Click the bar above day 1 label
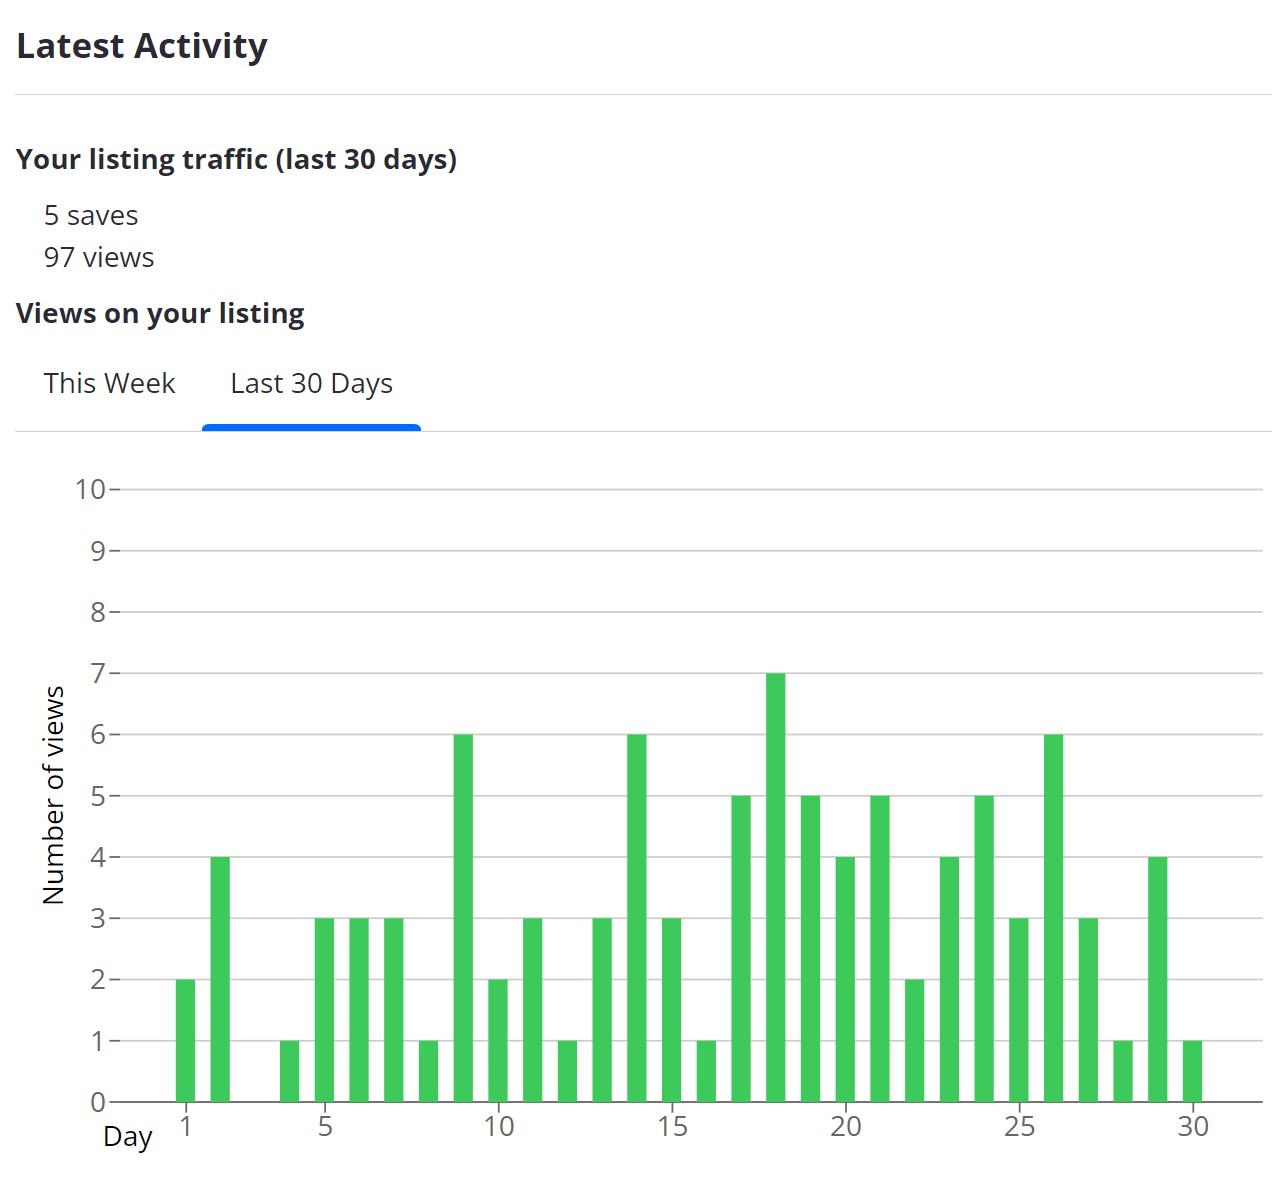Viewport: 1288px width, 1183px height. point(186,1041)
